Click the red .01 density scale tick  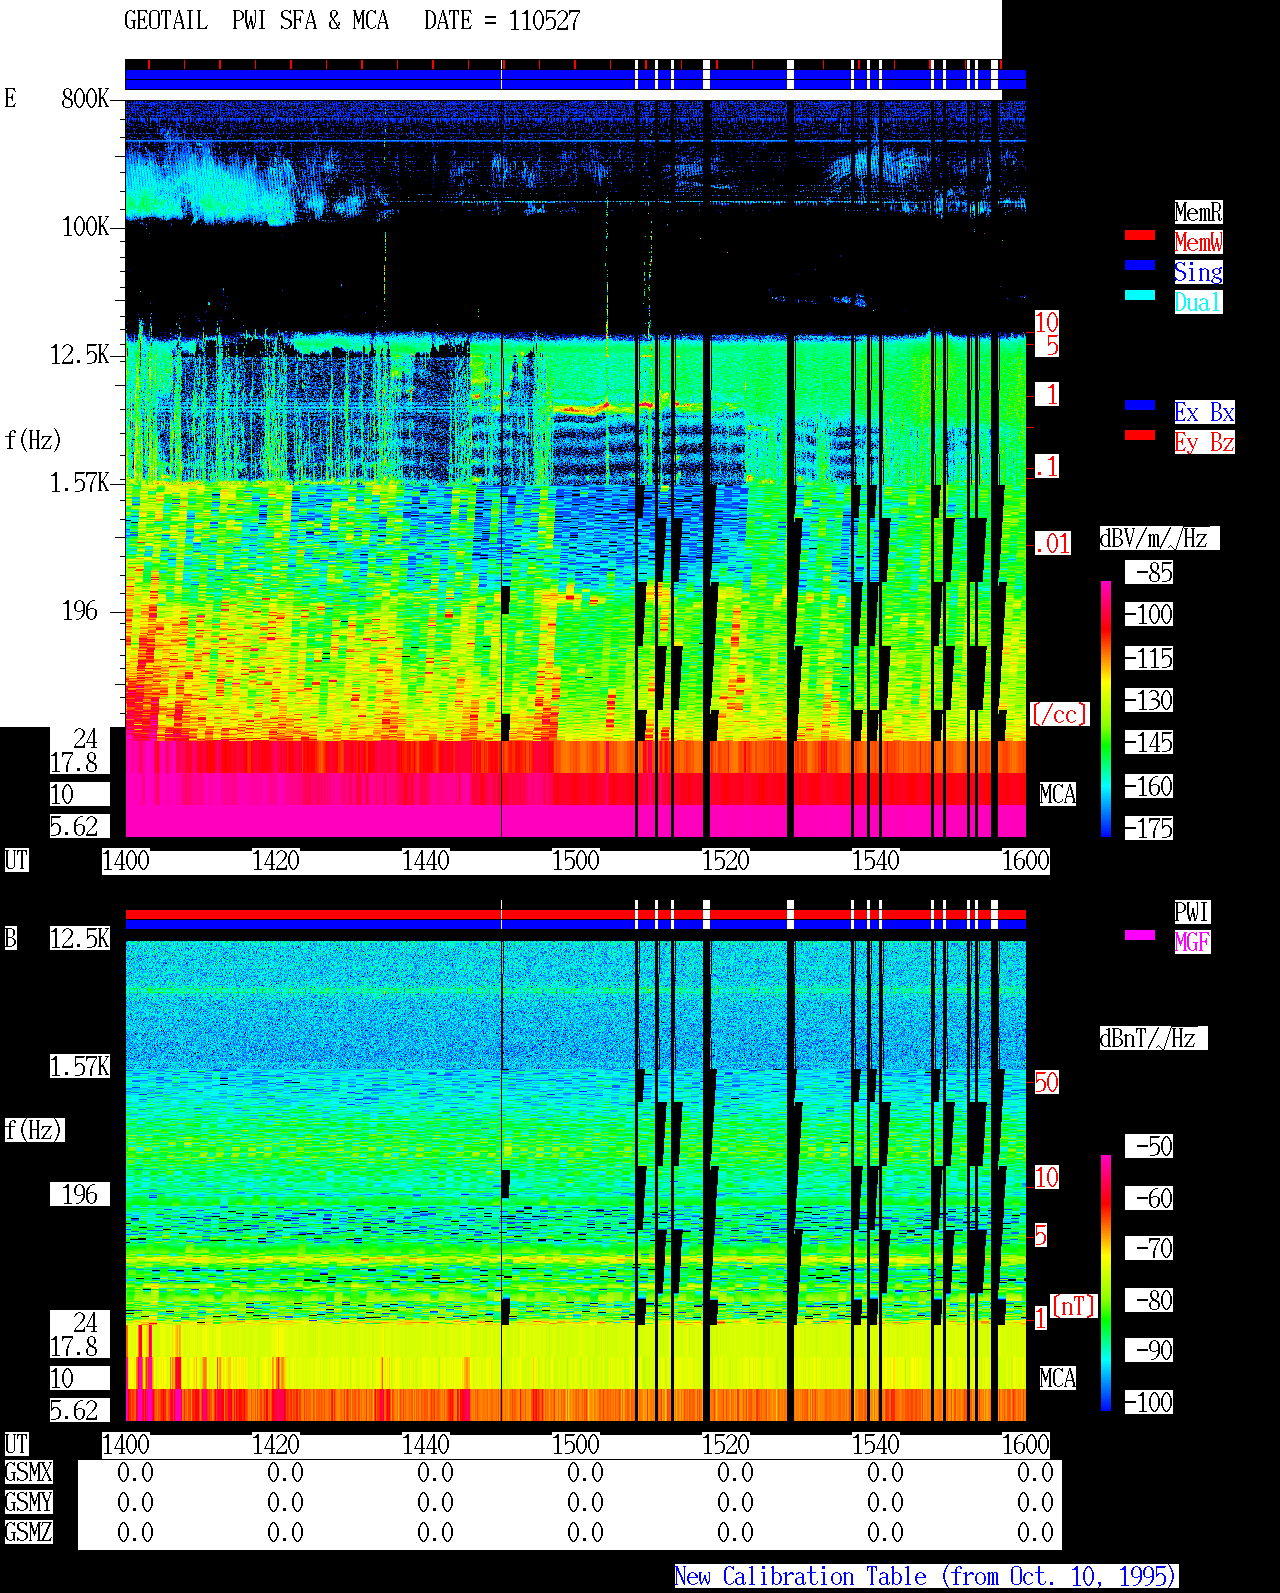pyautogui.click(x=1053, y=544)
